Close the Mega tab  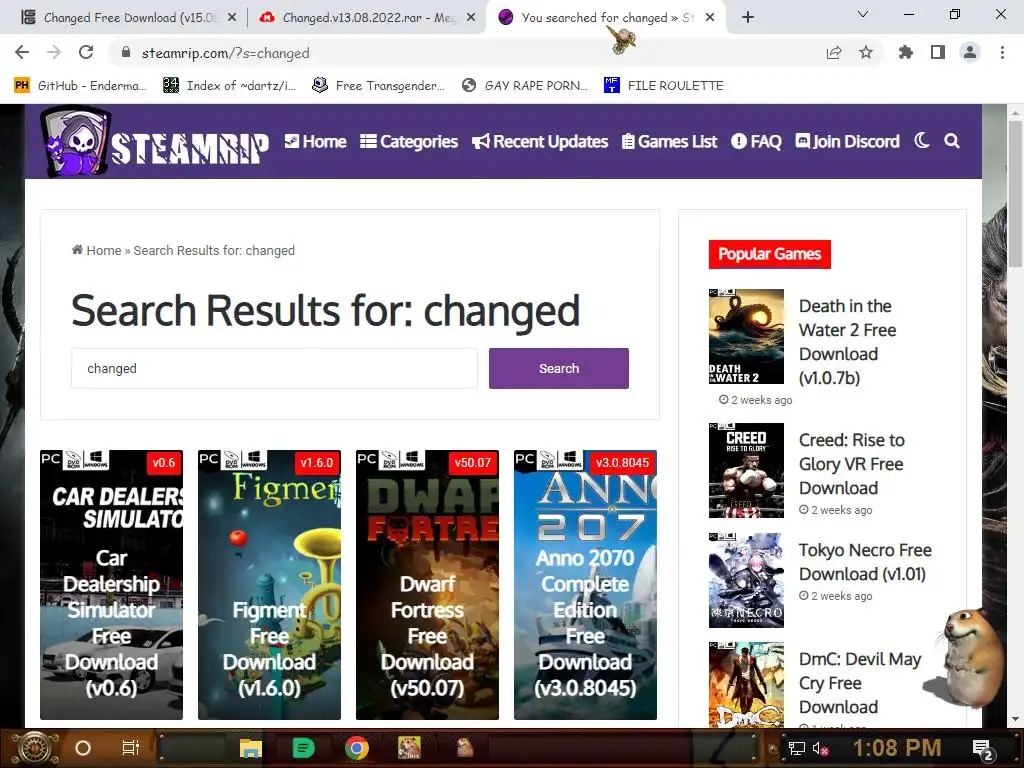coord(471,18)
